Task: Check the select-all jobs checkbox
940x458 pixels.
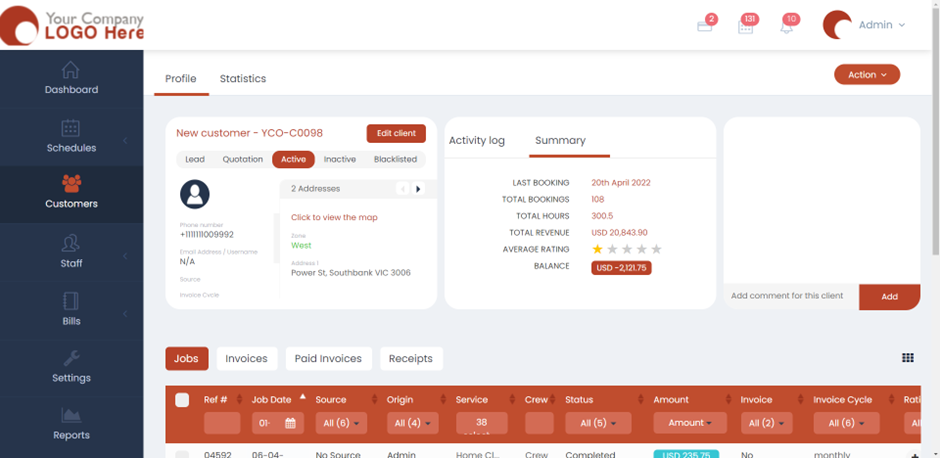Action: 182,400
